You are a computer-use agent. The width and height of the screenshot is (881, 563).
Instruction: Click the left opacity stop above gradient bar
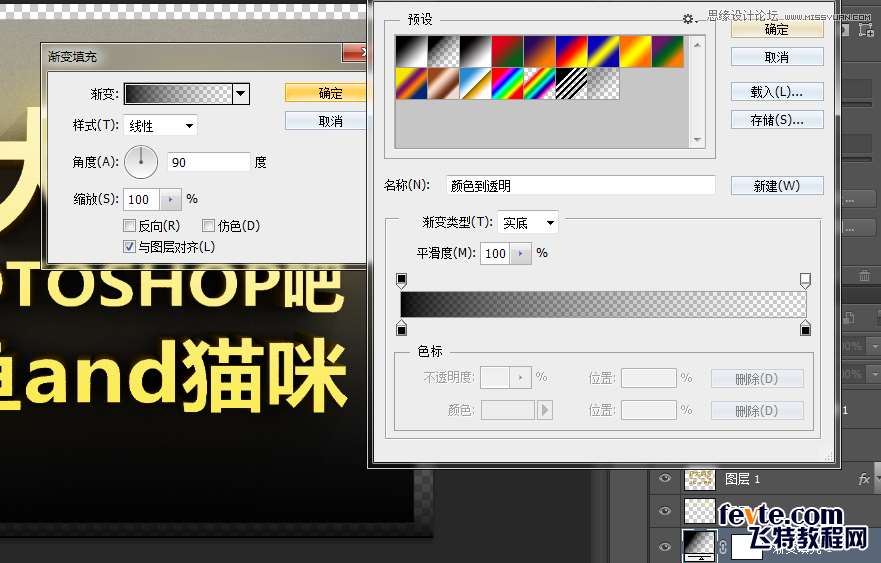point(402,280)
